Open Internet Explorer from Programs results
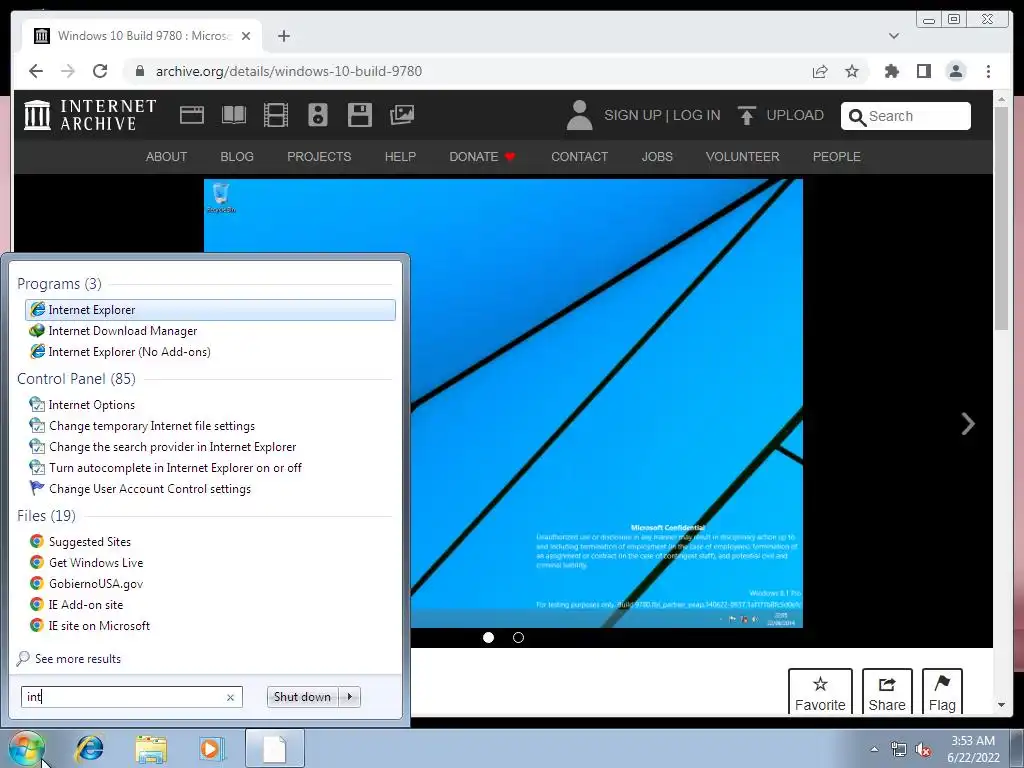Viewport: 1024px width, 768px height. click(210, 310)
